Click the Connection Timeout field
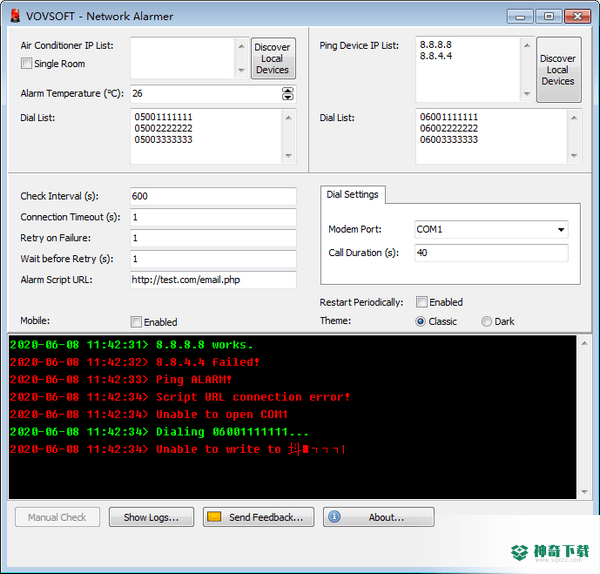Viewport: 600px width, 574px height. coord(213,217)
